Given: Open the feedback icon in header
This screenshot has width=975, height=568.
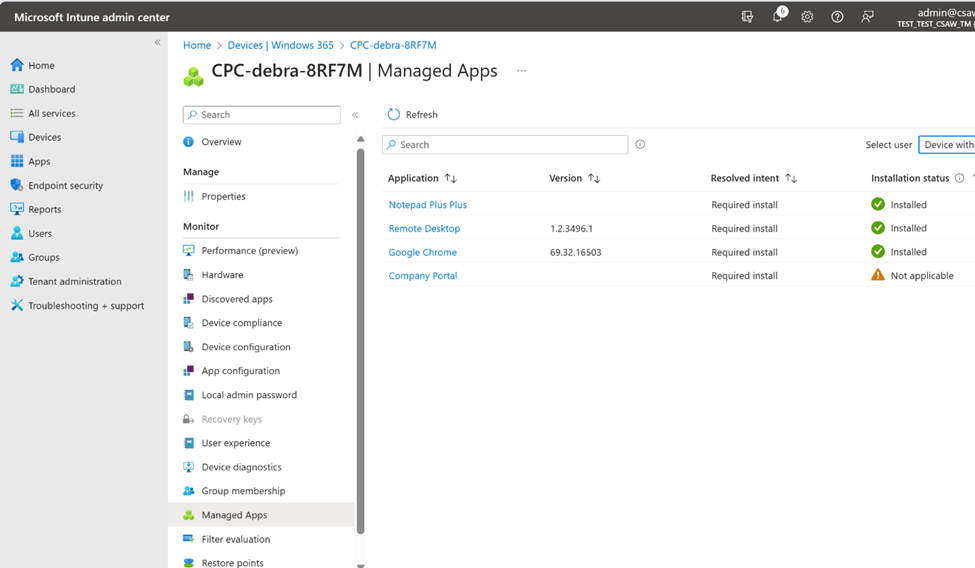Looking at the screenshot, I should [x=867, y=17].
